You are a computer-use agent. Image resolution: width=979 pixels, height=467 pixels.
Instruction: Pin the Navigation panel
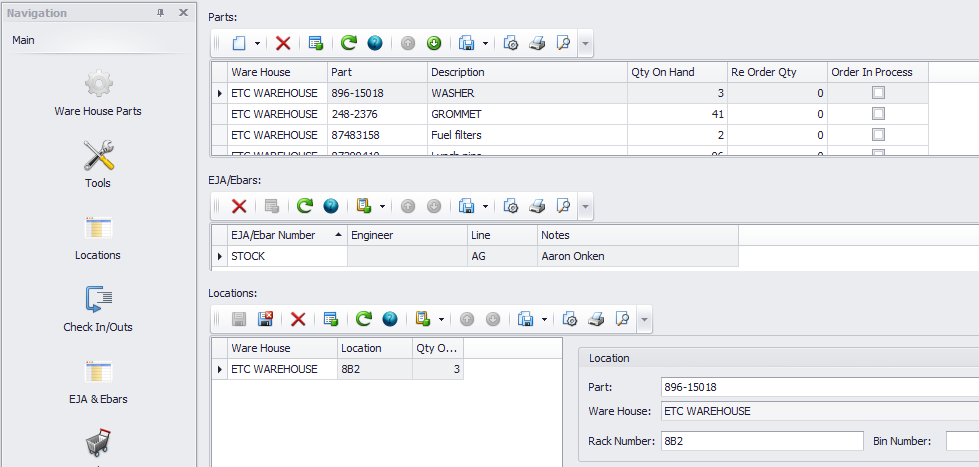pyautogui.click(x=160, y=12)
